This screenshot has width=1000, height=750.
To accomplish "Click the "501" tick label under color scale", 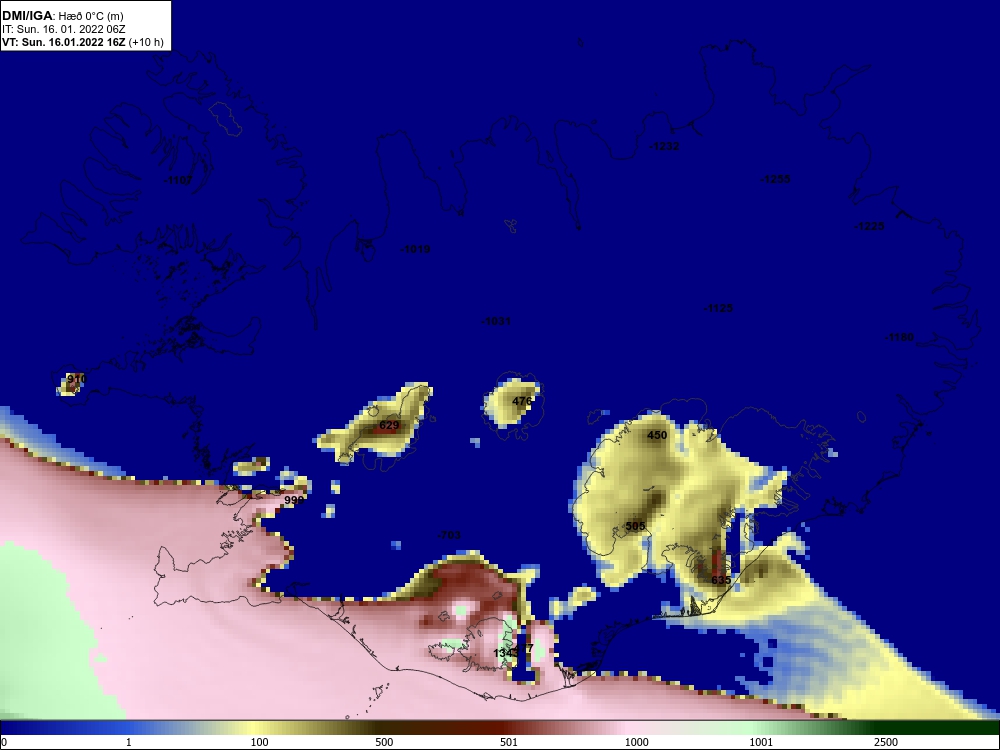I will (509, 743).
